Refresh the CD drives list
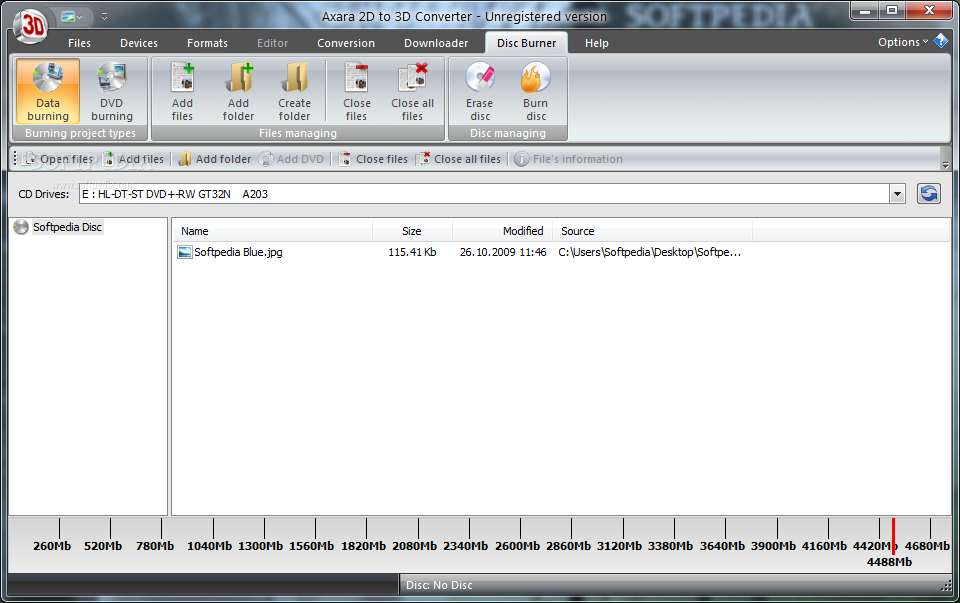960x603 pixels. (929, 194)
